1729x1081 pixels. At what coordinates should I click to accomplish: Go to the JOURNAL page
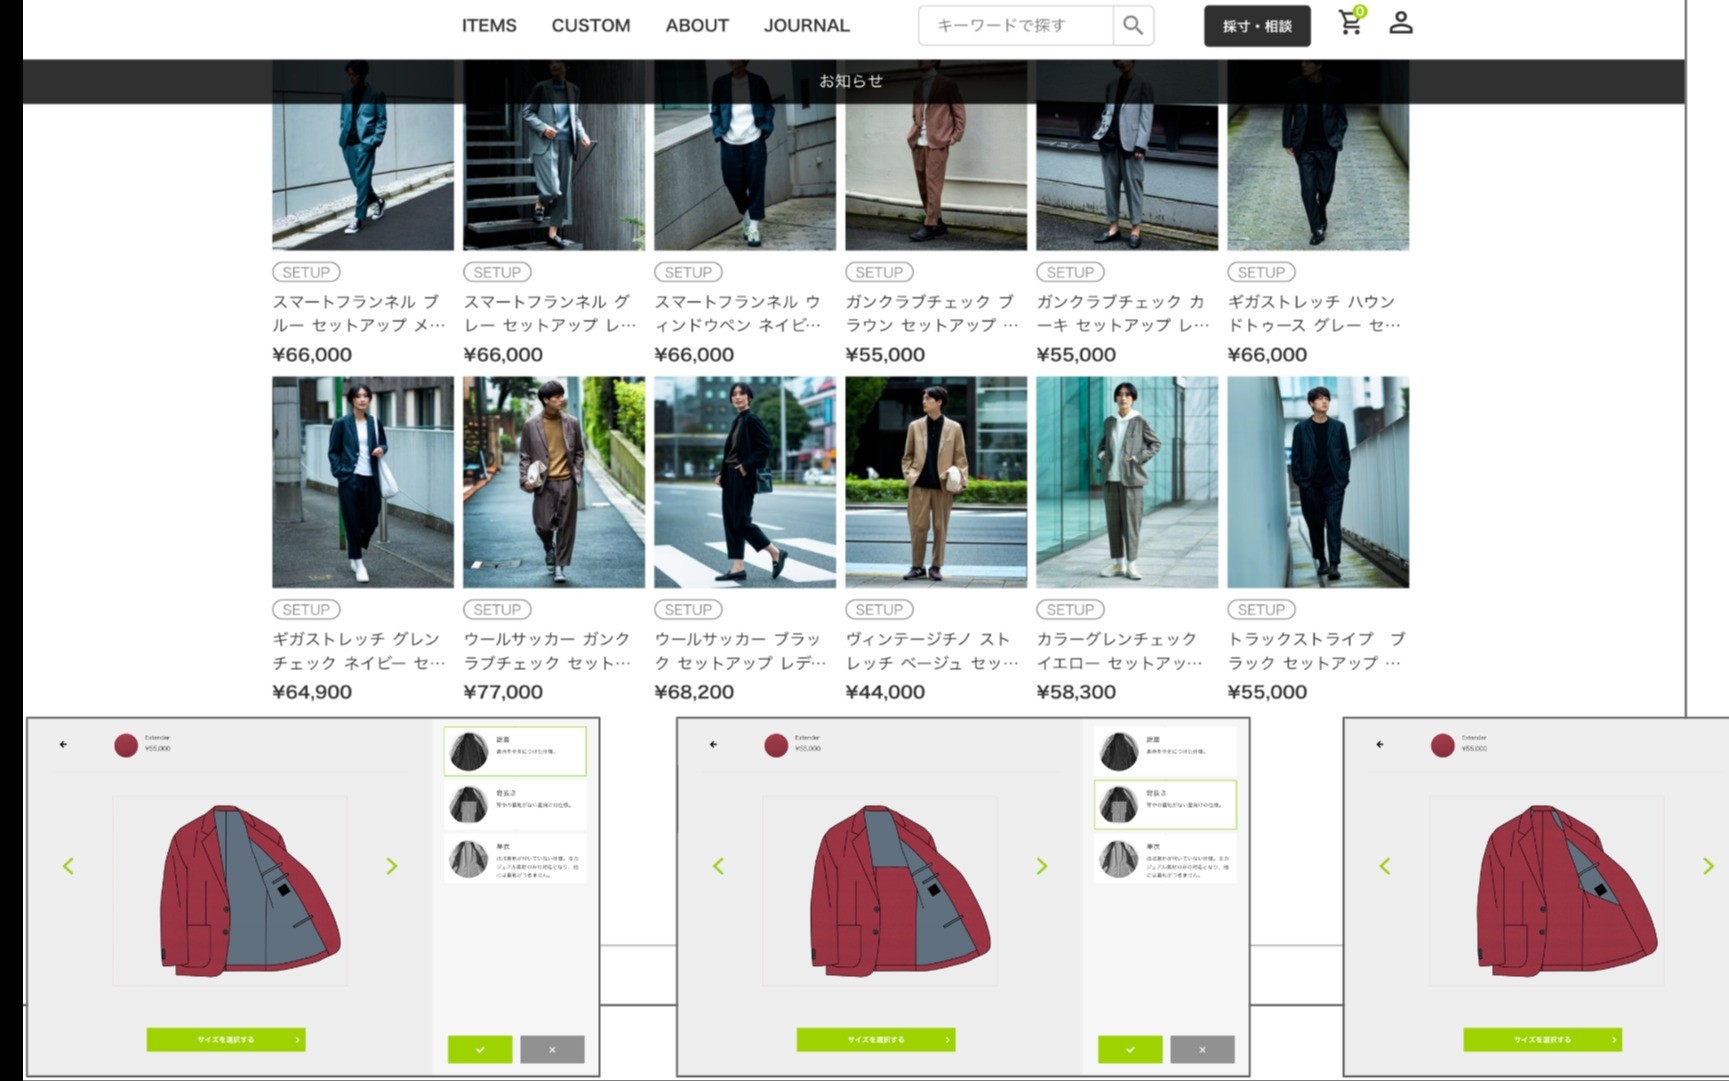point(806,26)
